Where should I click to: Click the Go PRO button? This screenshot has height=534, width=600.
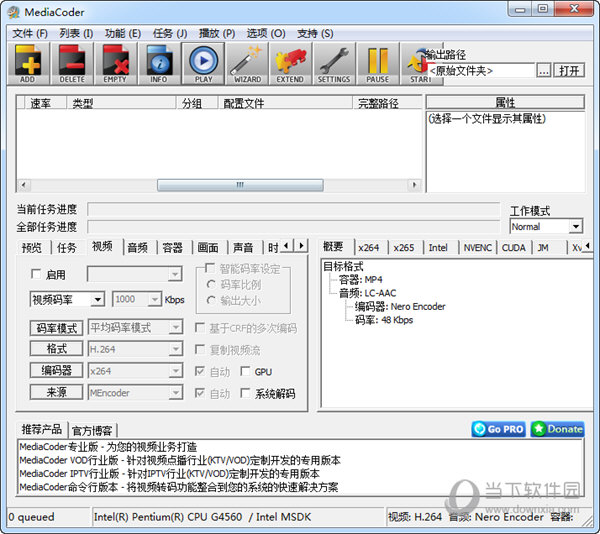point(499,429)
